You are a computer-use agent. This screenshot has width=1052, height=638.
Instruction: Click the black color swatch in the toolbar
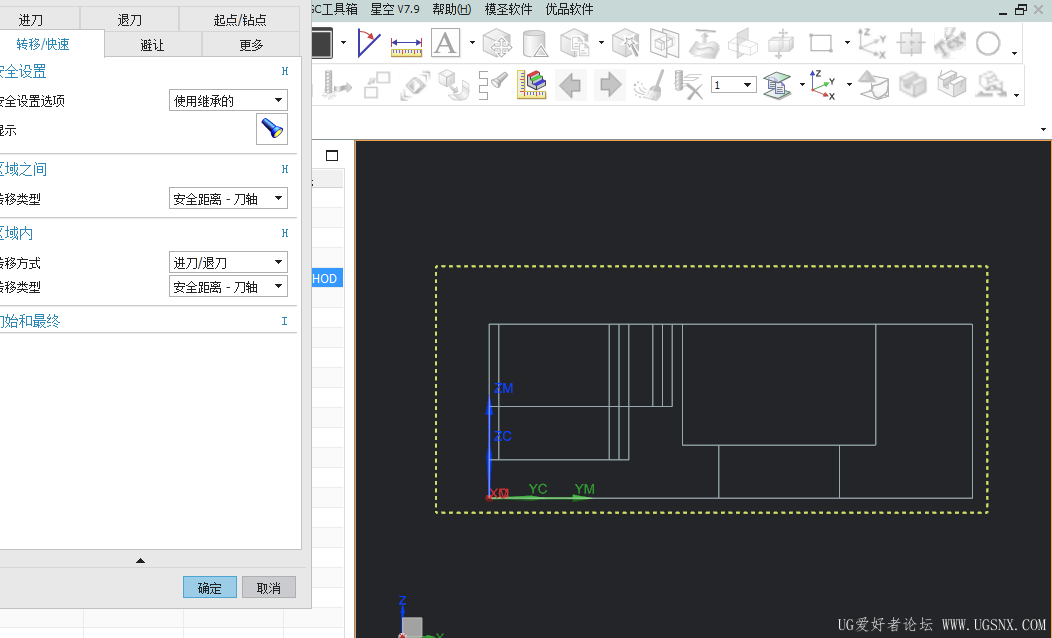[322, 44]
